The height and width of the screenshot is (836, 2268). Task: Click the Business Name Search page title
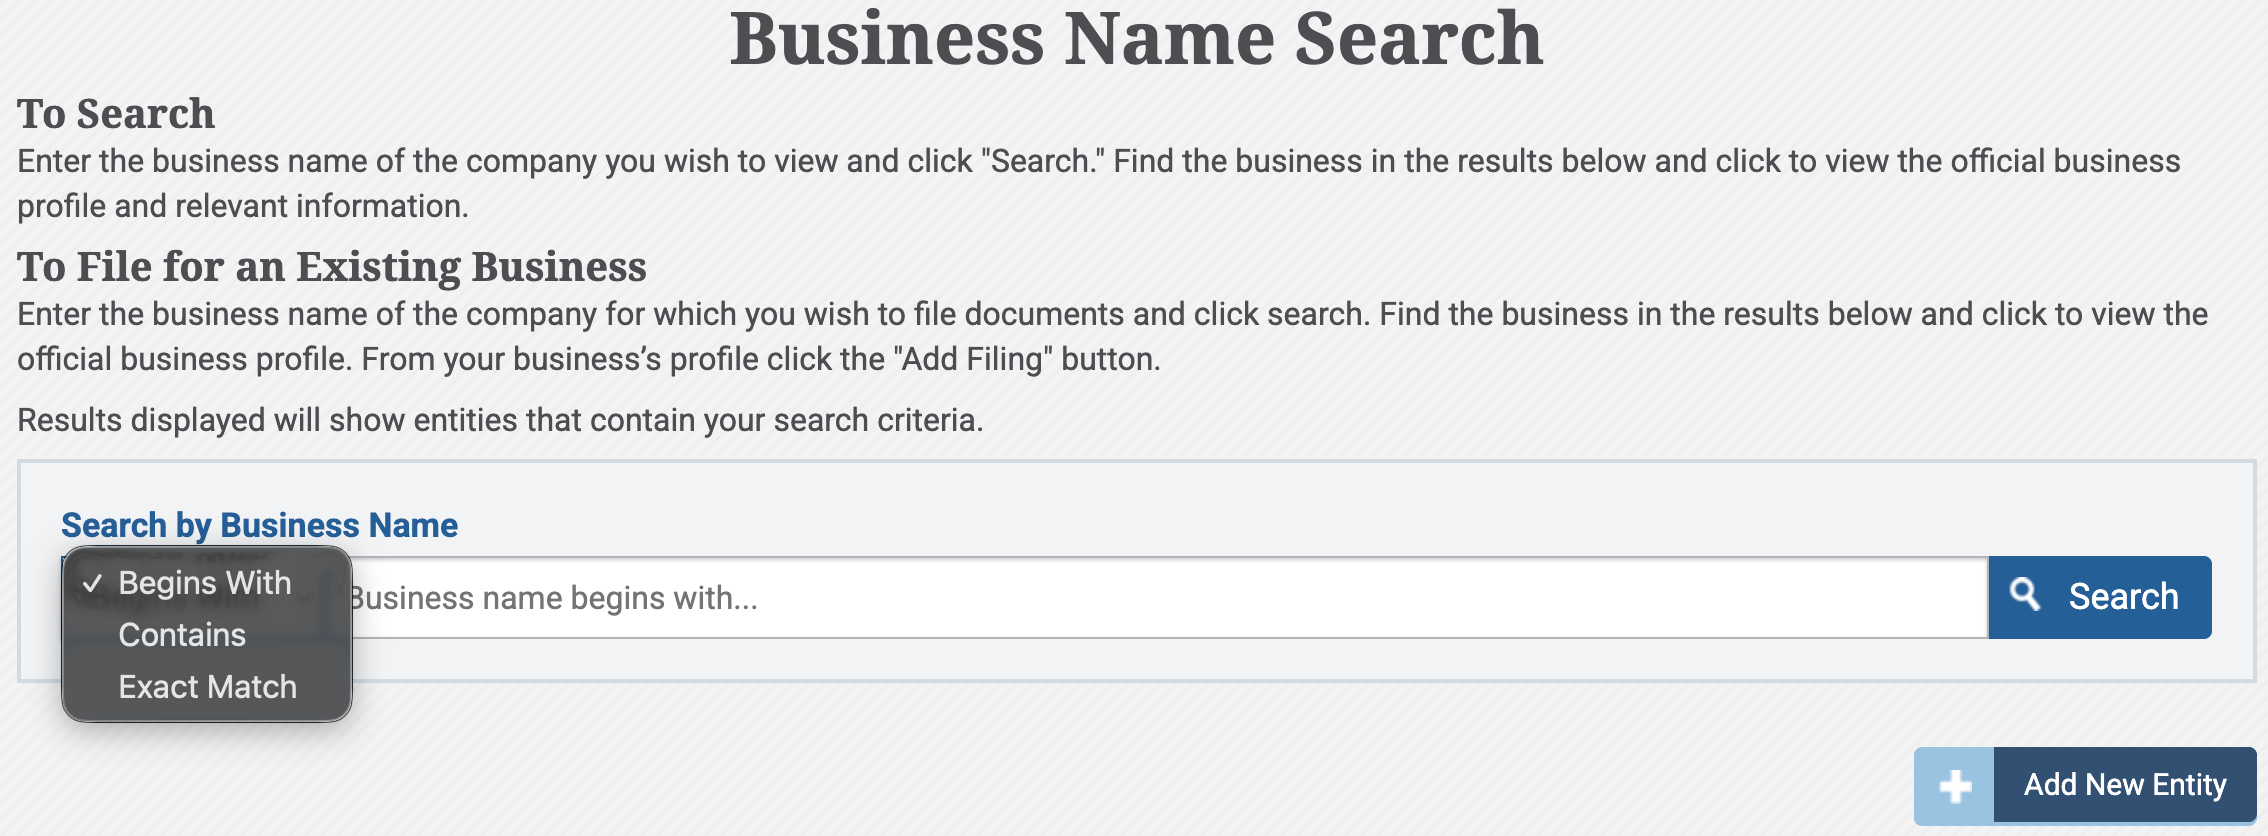click(x=1136, y=40)
